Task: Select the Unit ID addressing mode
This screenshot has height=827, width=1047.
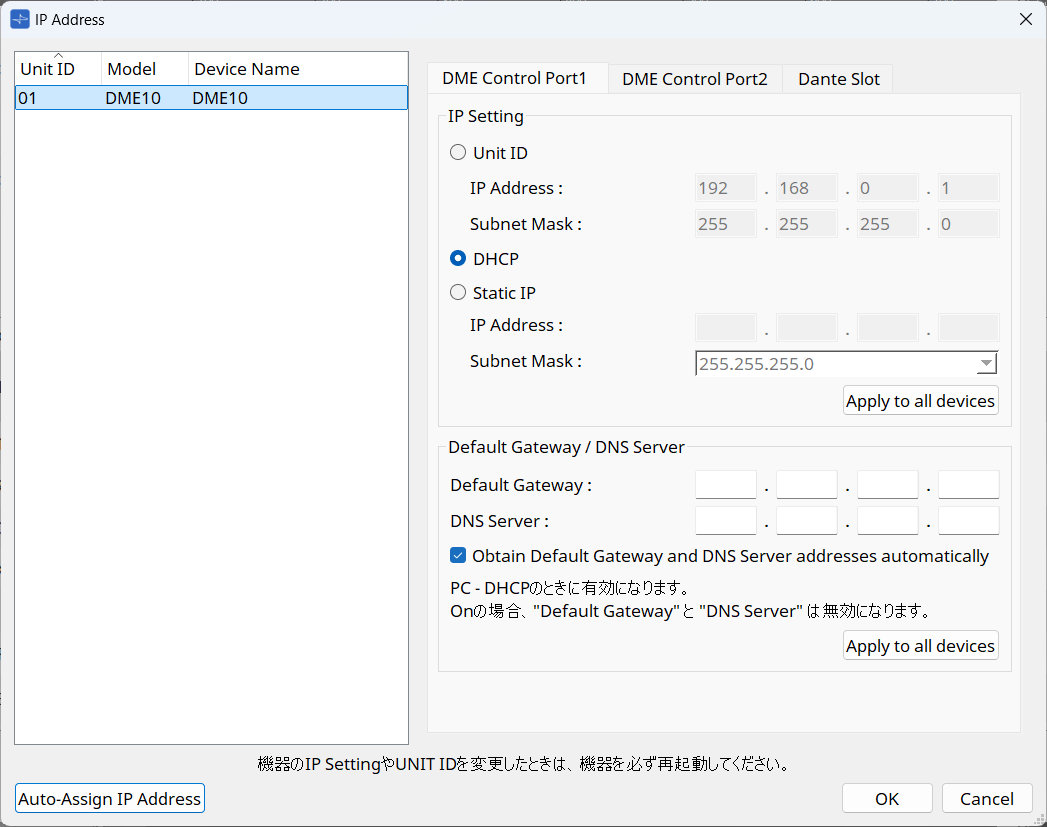Action: pyautogui.click(x=458, y=152)
